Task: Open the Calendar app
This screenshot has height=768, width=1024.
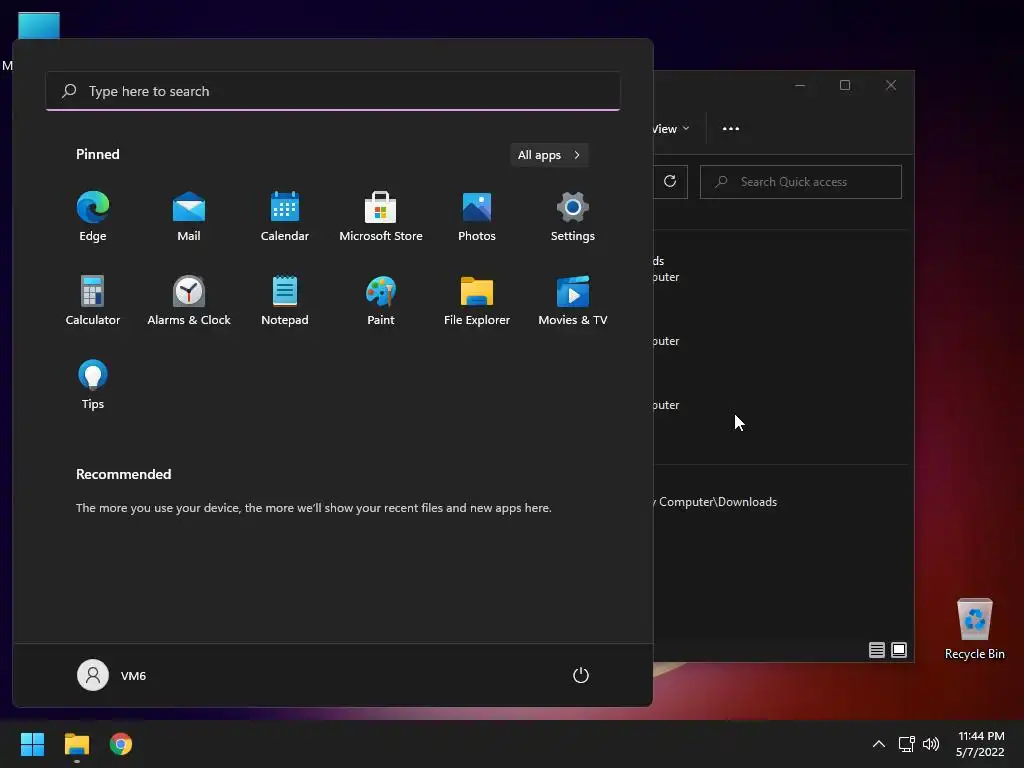Action: tap(285, 217)
